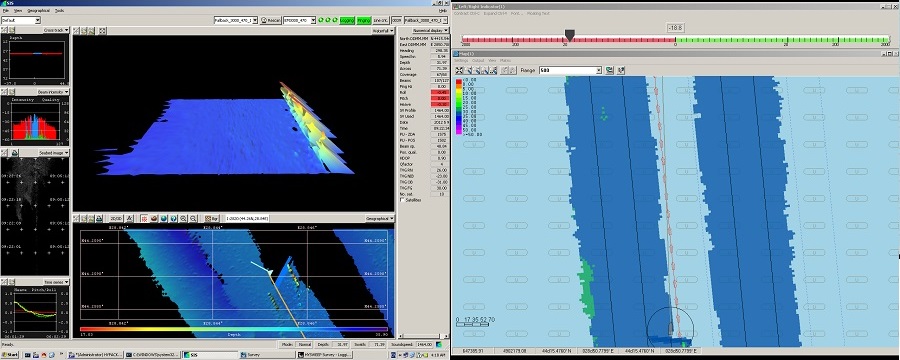Viewport: 900px width, 360px height.
Task: Open the Geographical menu in SIS
Action: click(38, 10)
